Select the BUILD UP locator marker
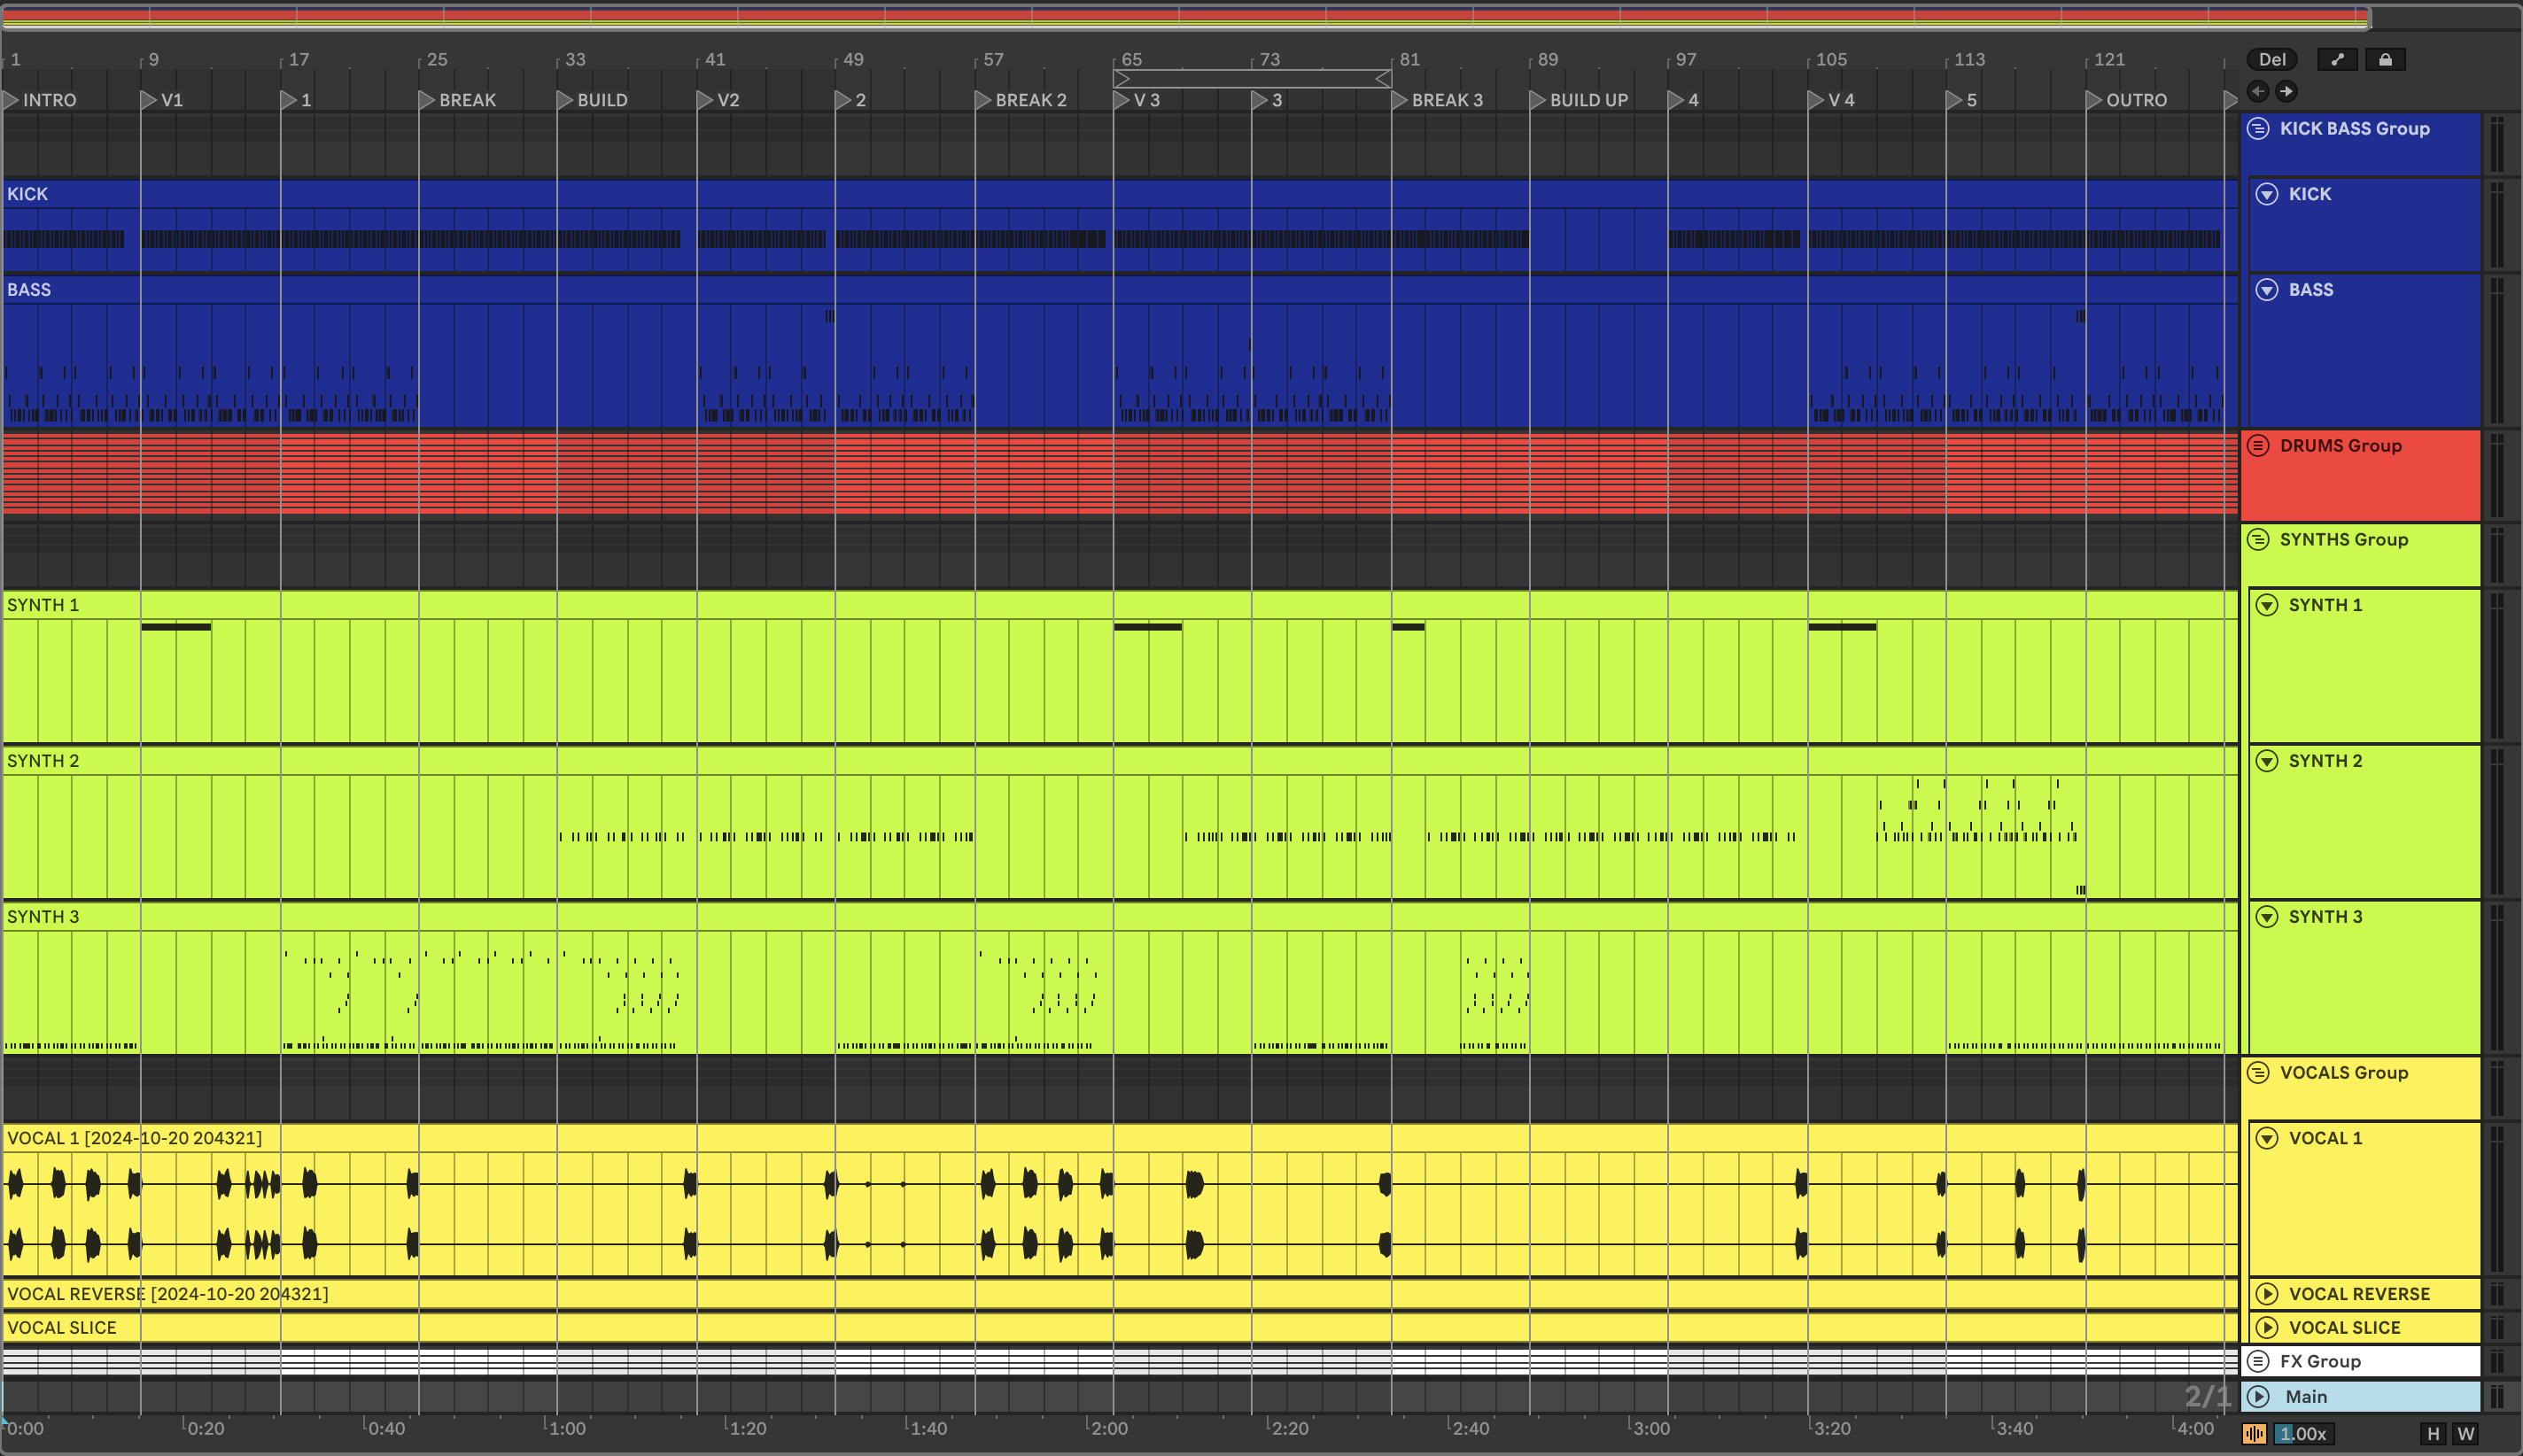Viewport: 2523px width, 1456px height. tap(1538, 100)
